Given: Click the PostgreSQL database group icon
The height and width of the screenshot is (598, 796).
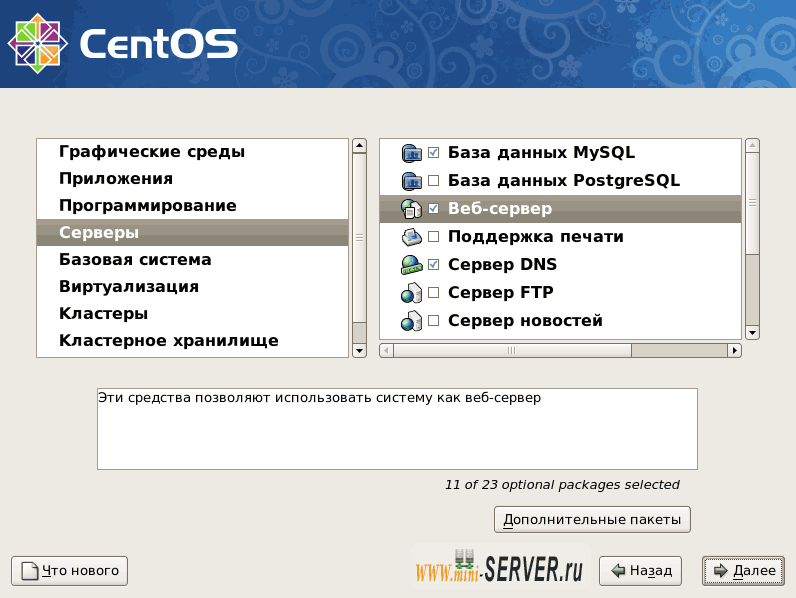Looking at the screenshot, I should coord(411,181).
